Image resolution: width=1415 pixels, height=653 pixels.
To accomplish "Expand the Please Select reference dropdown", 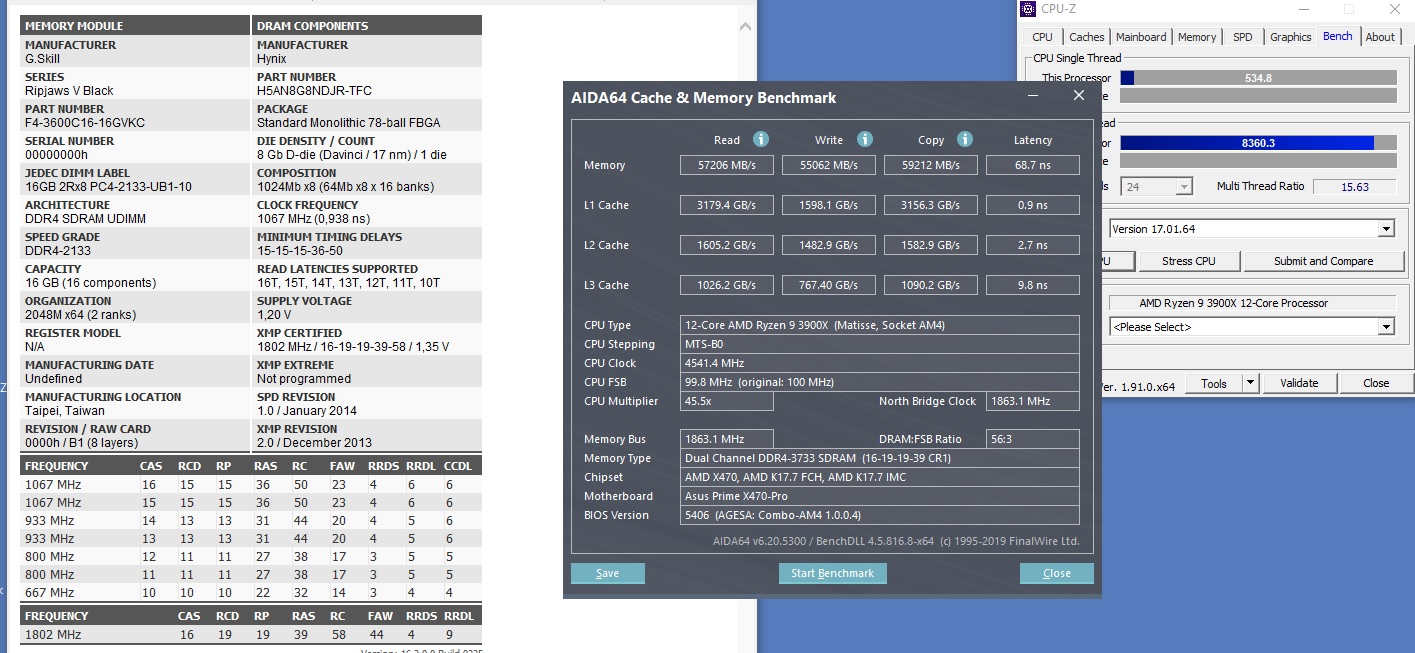I will [x=1386, y=327].
